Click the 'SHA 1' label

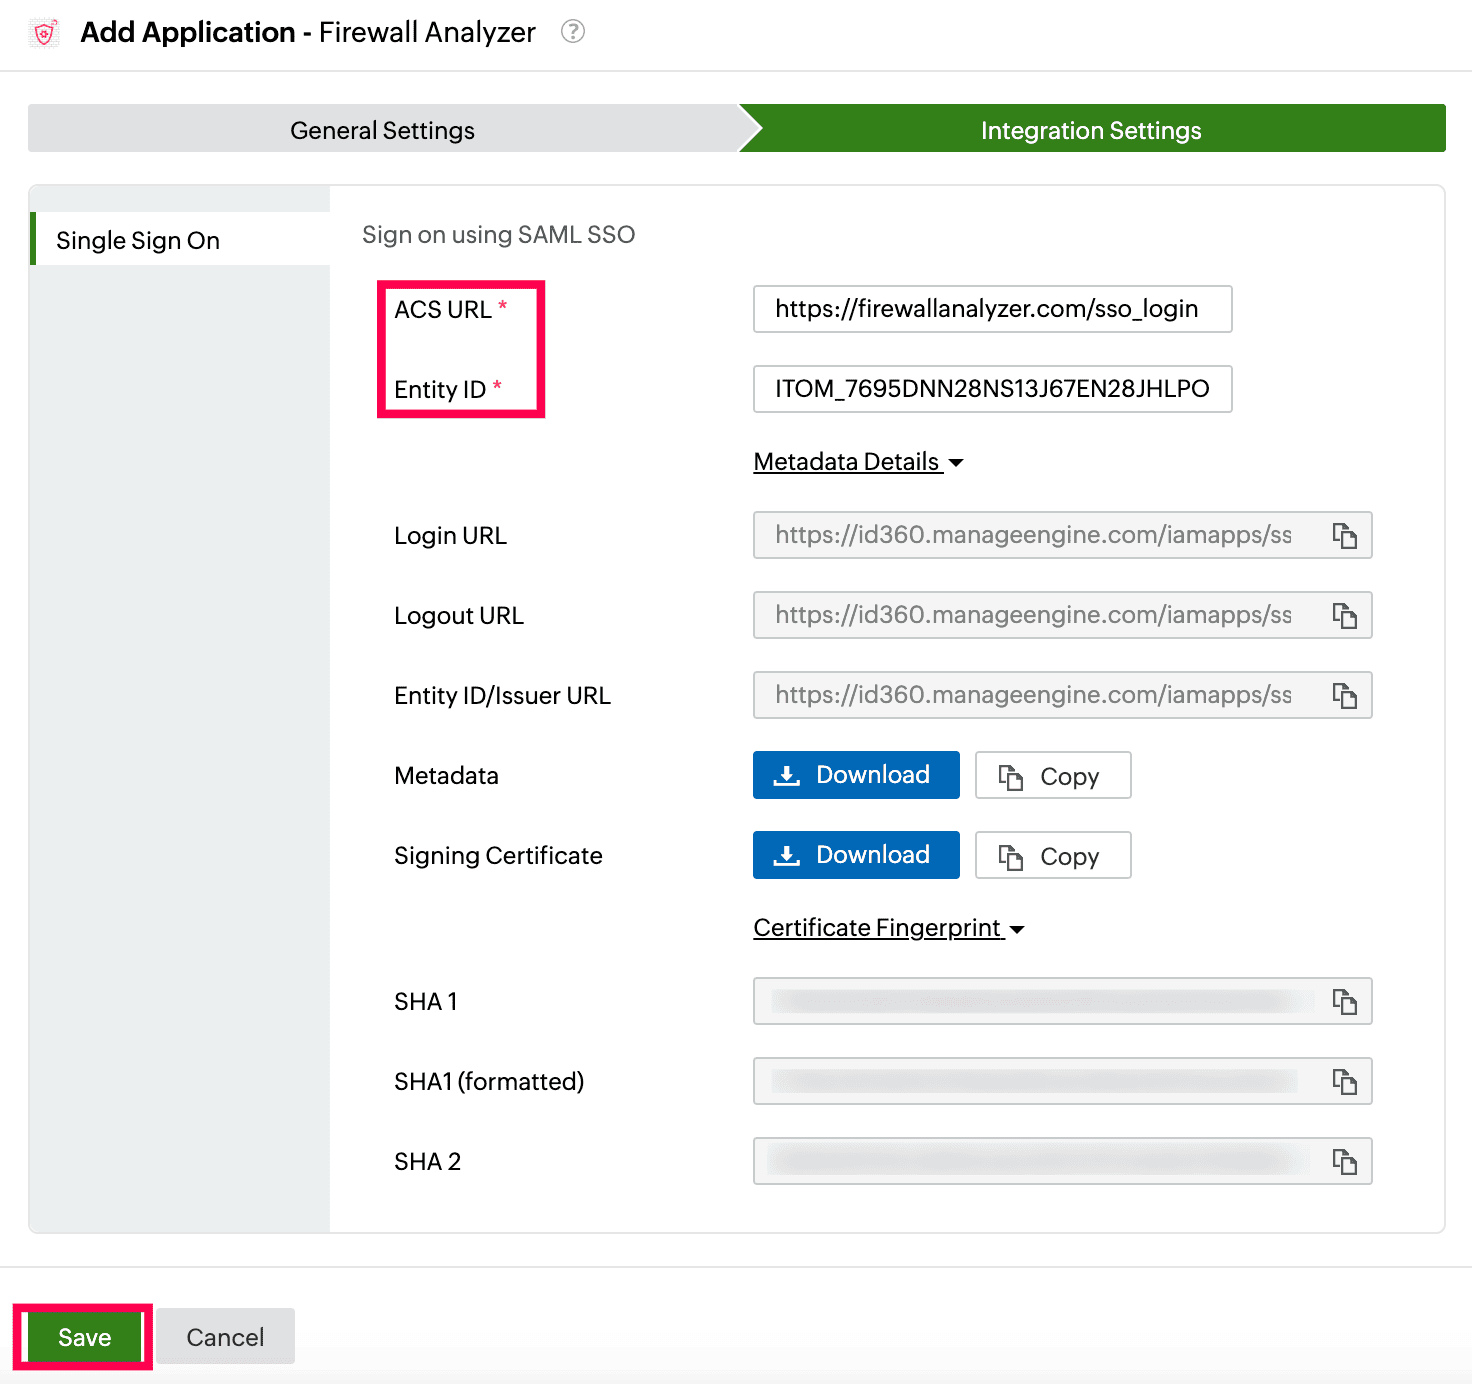426,1002
